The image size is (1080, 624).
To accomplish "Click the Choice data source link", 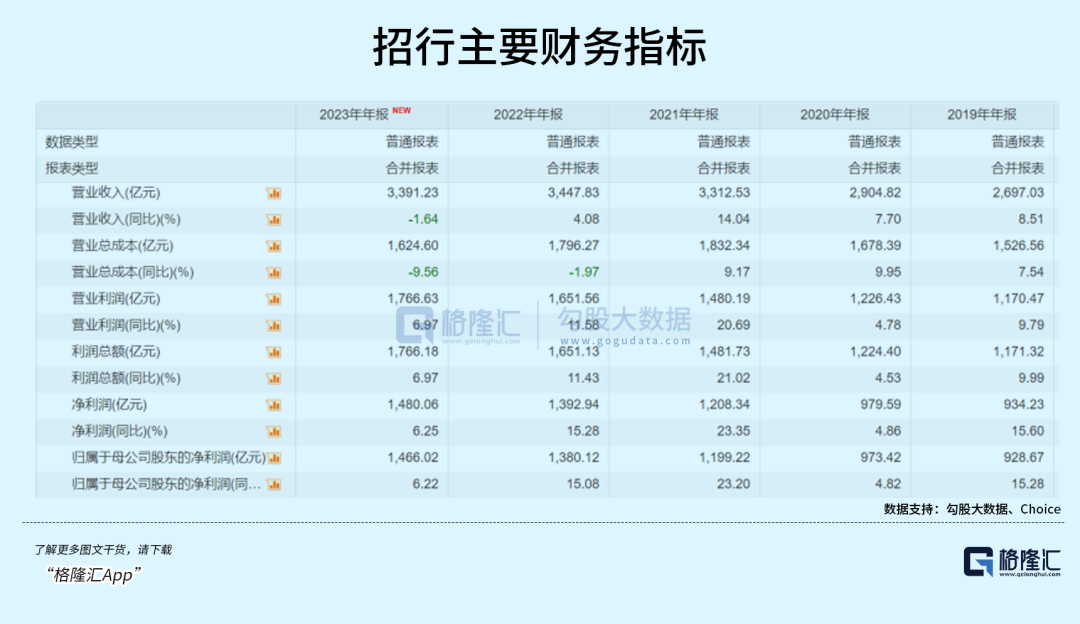I will 1038,509.
